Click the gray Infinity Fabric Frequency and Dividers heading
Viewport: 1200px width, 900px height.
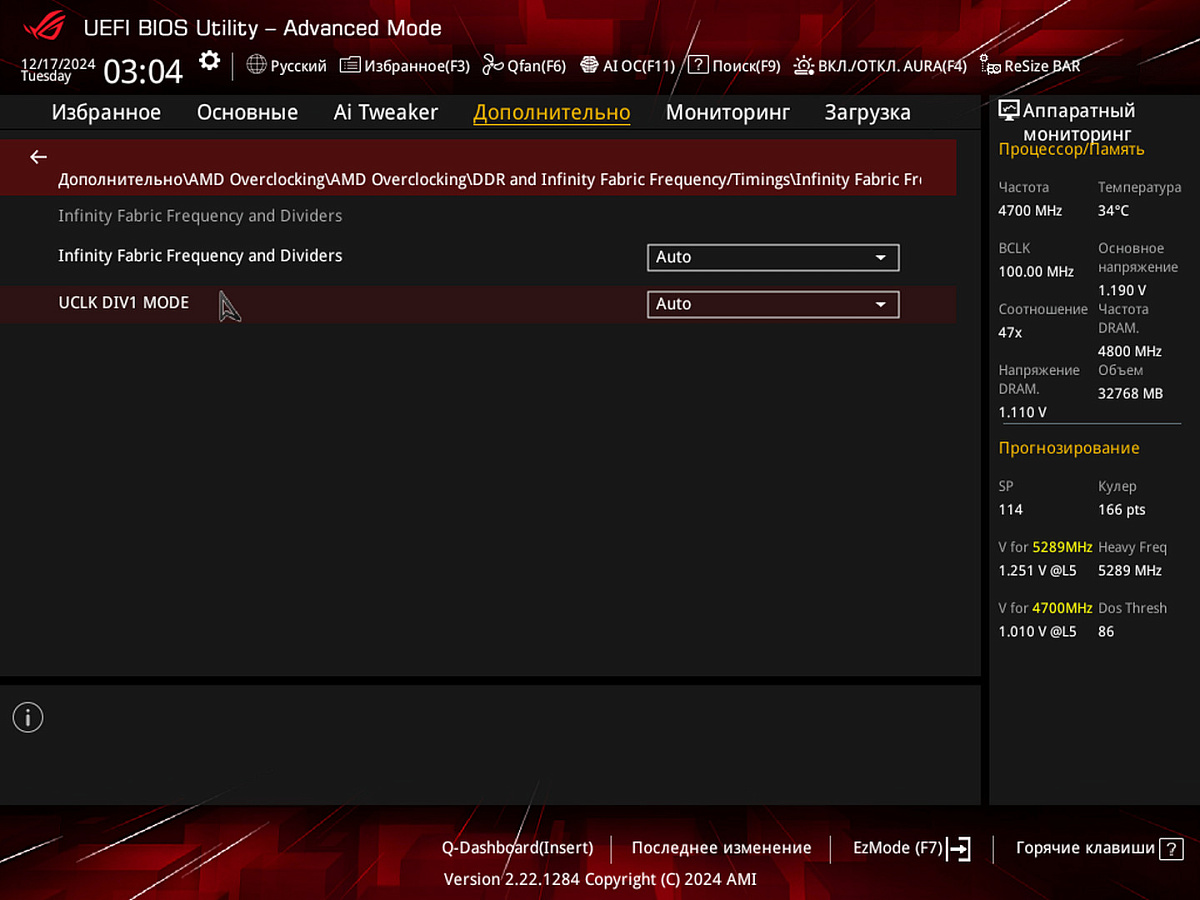coord(200,216)
